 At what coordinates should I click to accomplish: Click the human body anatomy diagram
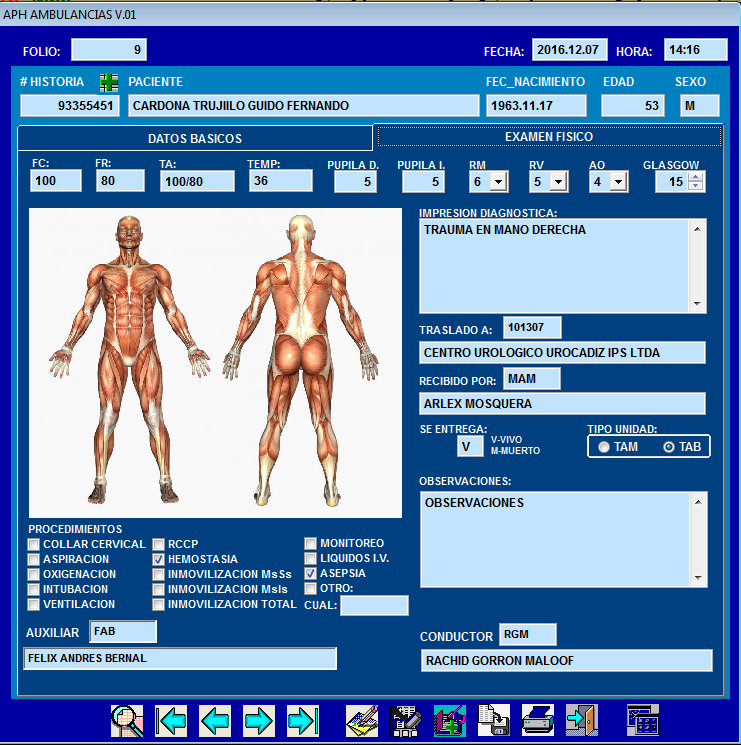pyautogui.click(x=215, y=363)
